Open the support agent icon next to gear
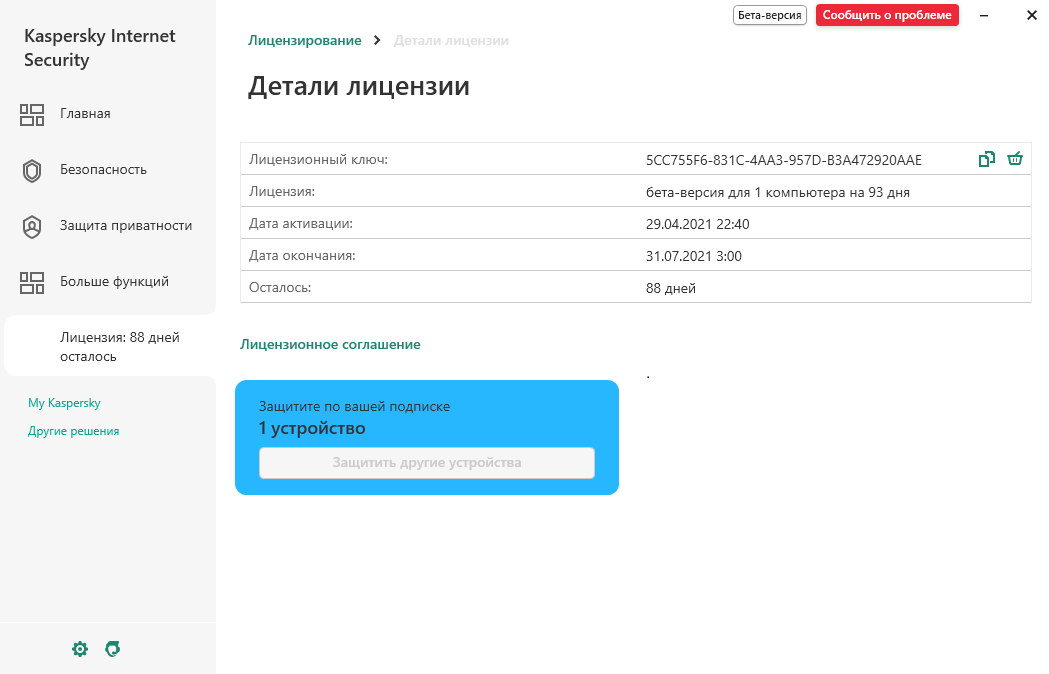 112,649
